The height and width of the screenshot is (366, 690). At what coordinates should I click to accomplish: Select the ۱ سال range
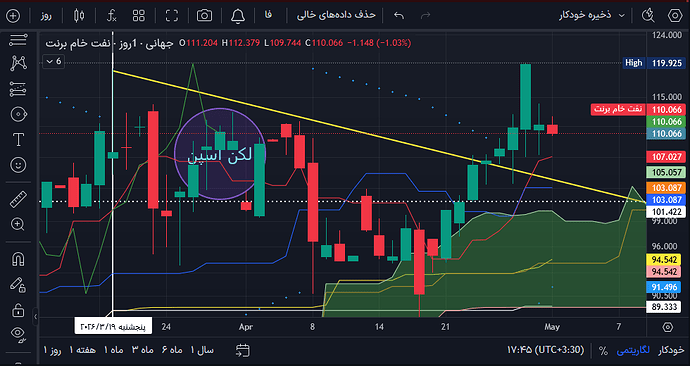pyautogui.click(x=202, y=350)
